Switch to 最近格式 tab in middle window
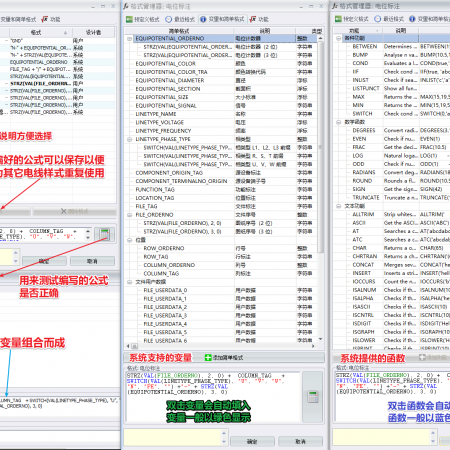The height and width of the screenshot is (450, 450). pos(180,19)
